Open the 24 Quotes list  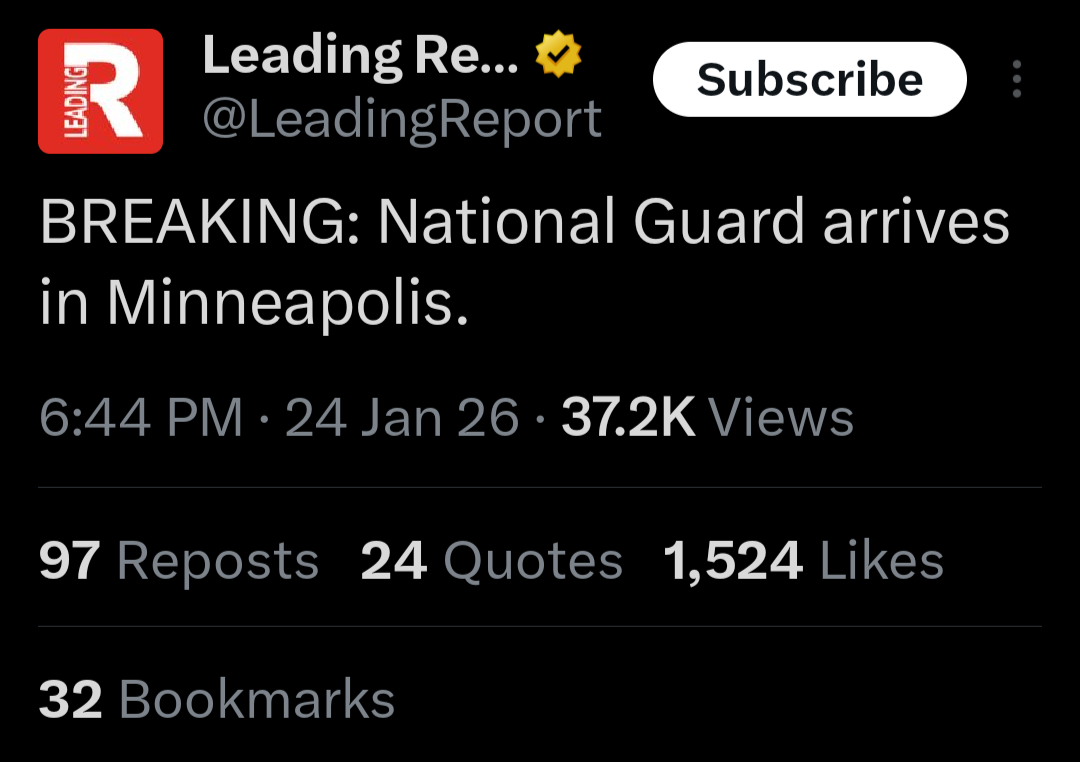[x=492, y=561]
